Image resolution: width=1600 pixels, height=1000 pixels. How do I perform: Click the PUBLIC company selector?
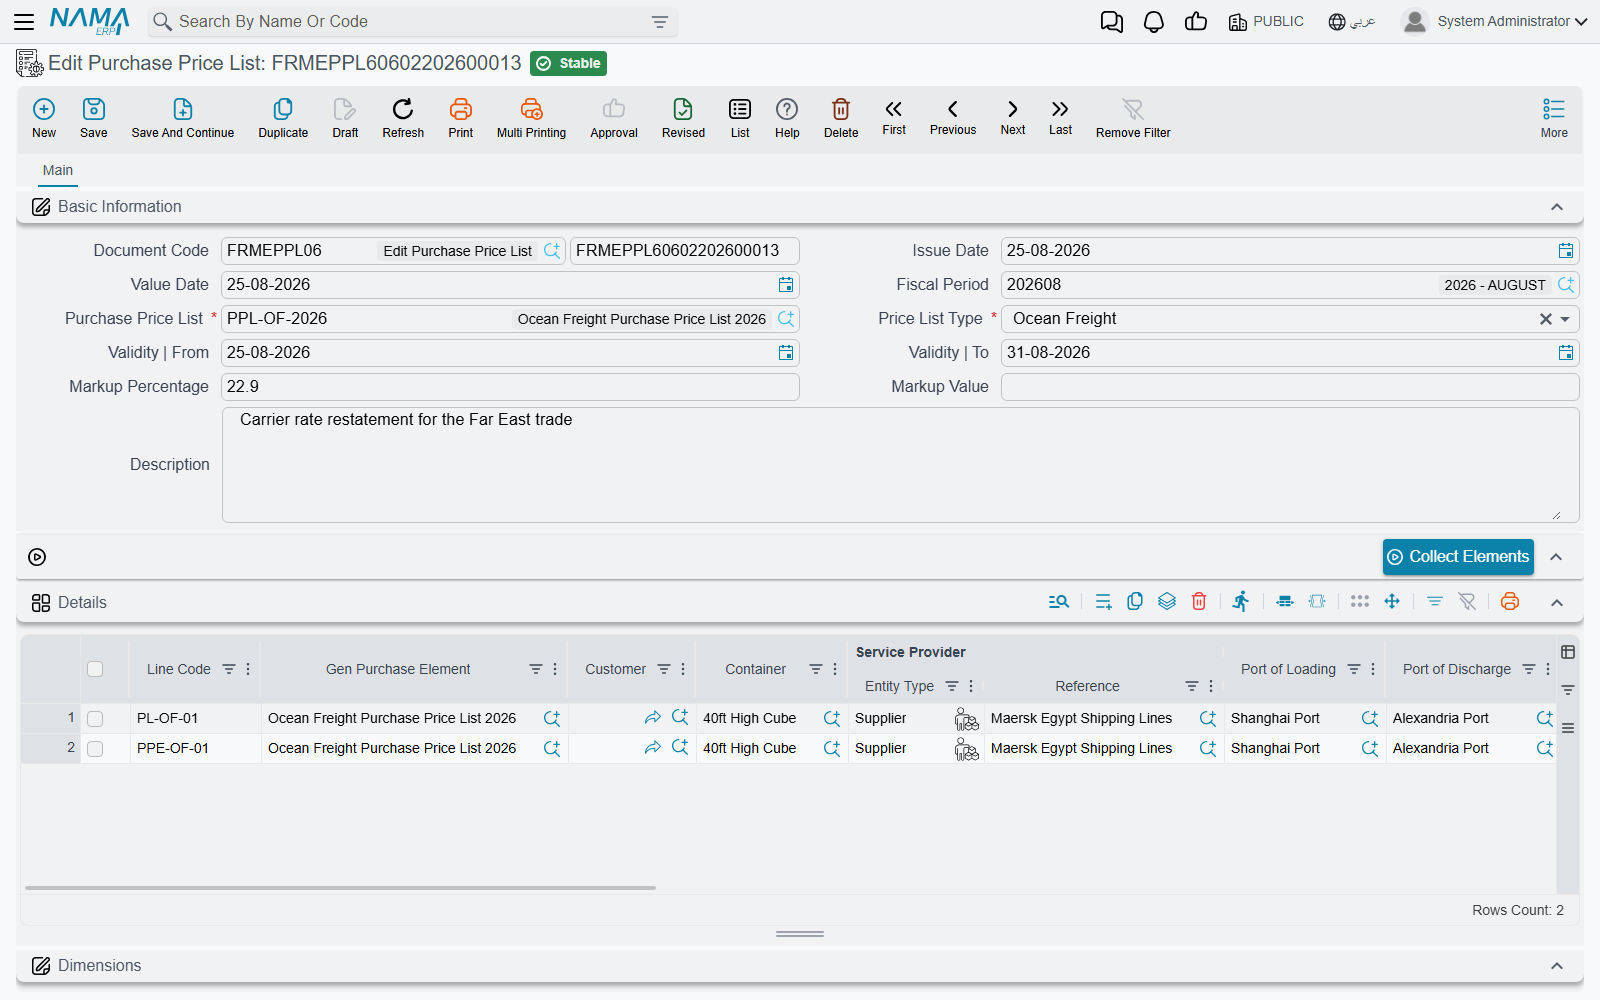click(x=1266, y=21)
